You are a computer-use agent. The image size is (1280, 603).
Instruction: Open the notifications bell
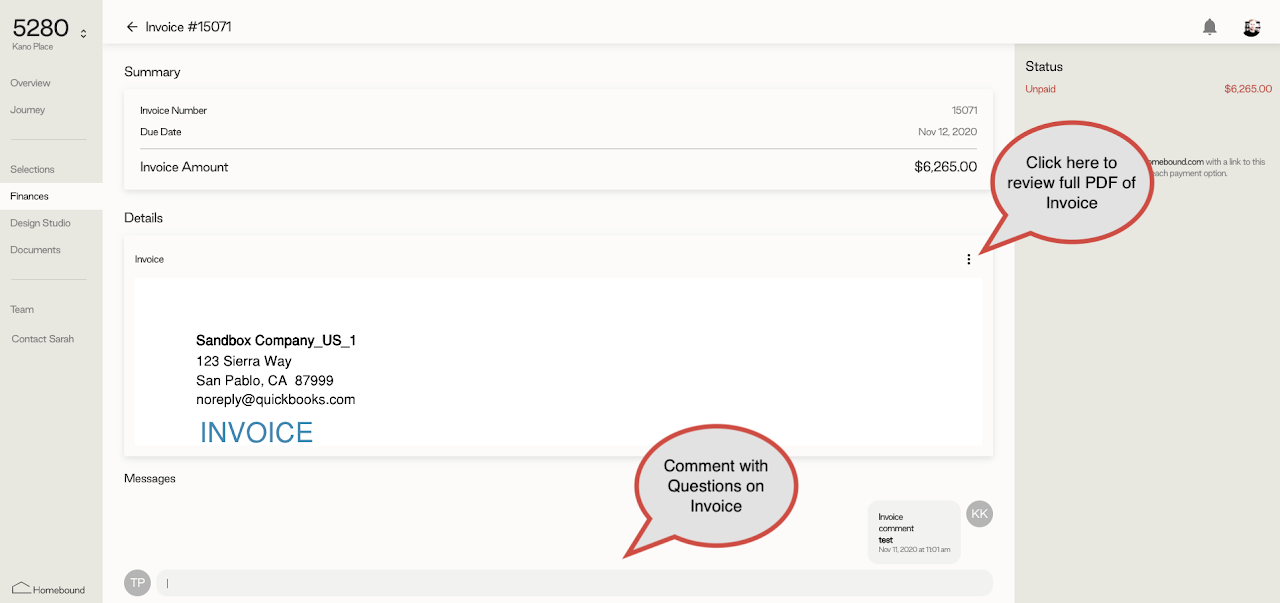[x=1210, y=27]
